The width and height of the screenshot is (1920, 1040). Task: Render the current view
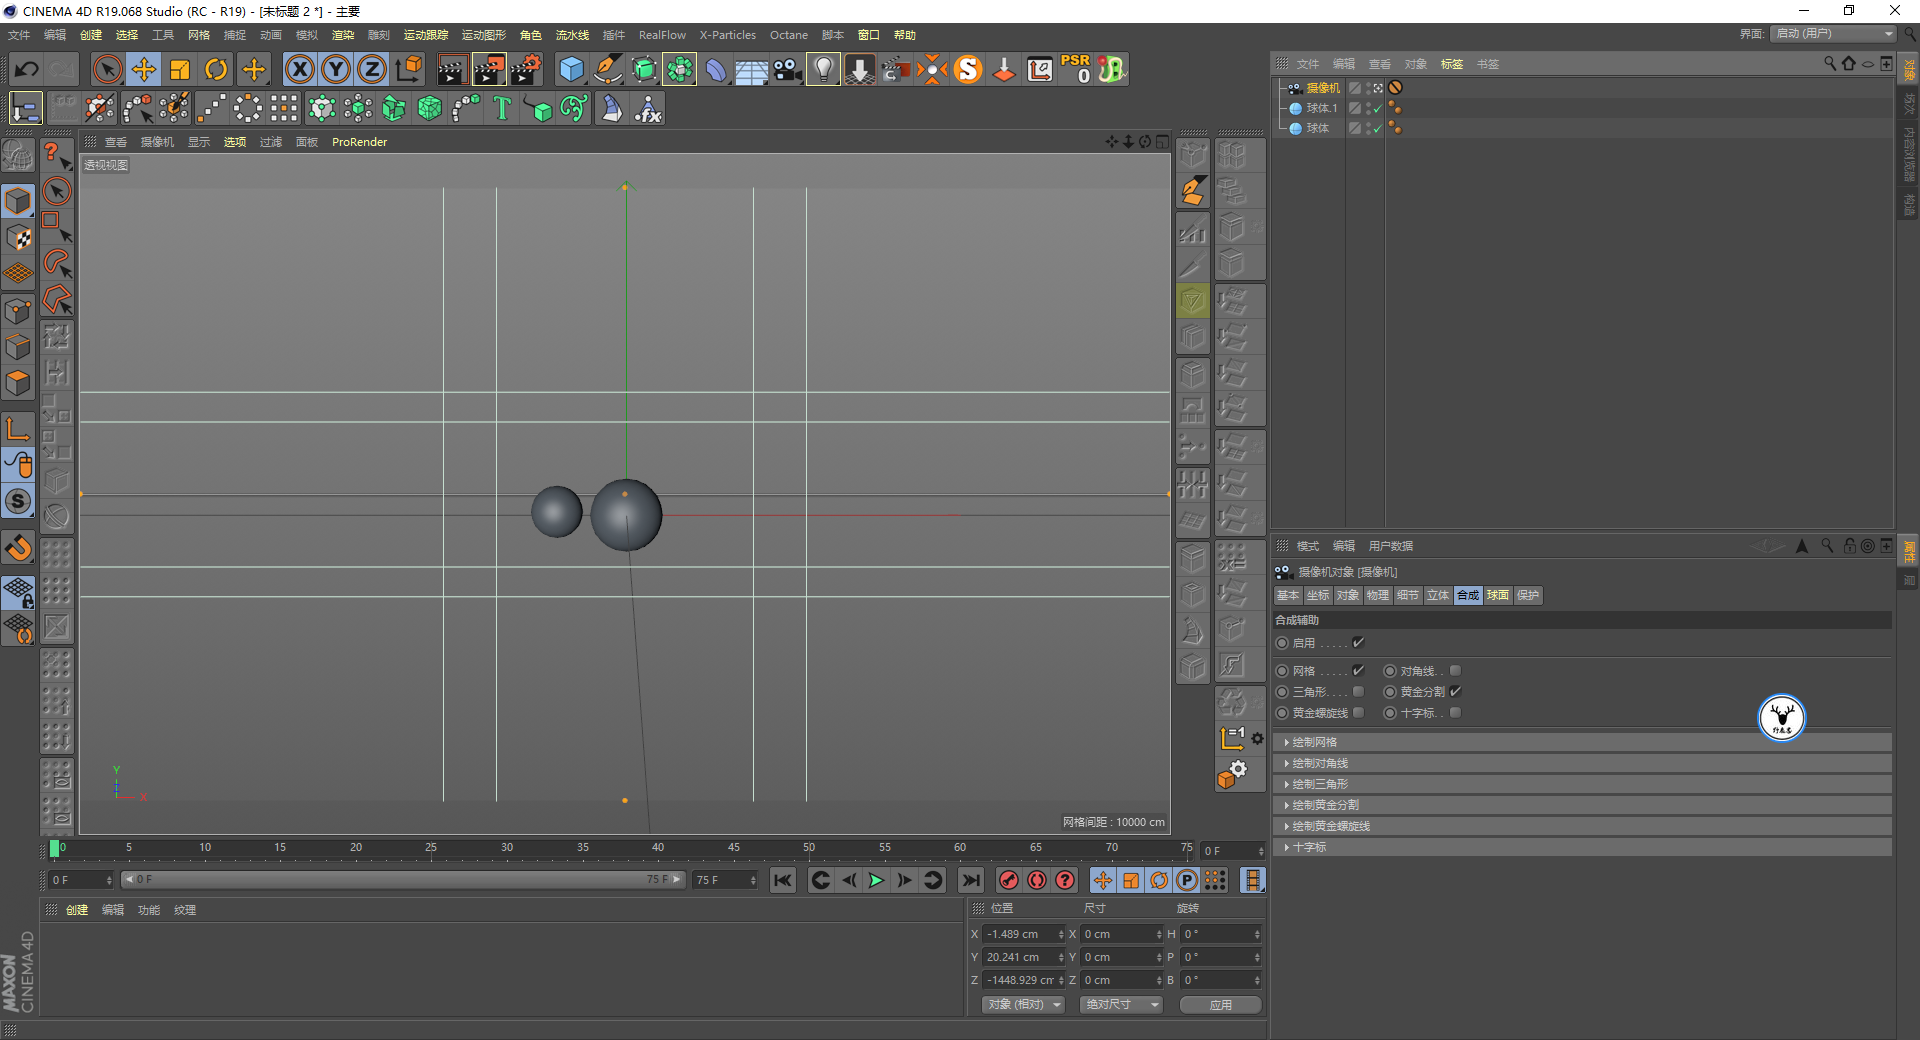pyautogui.click(x=452, y=69)
